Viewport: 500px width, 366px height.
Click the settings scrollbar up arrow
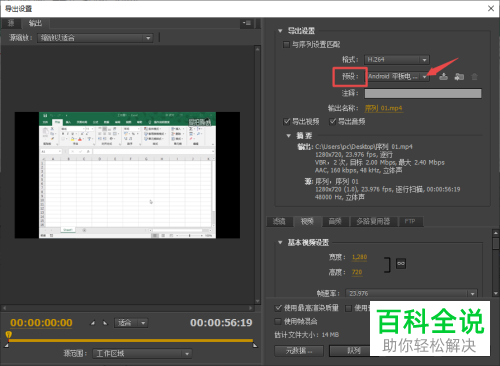click(496, 233)
